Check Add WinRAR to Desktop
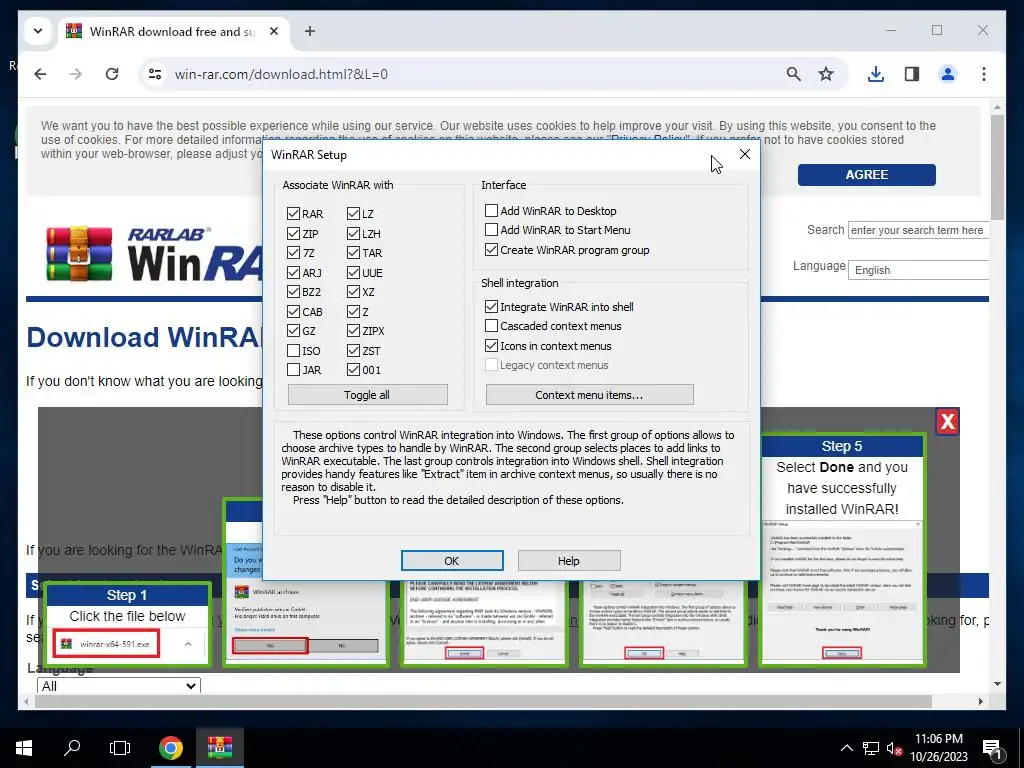 pyautogui.click(x=491, y=210)
